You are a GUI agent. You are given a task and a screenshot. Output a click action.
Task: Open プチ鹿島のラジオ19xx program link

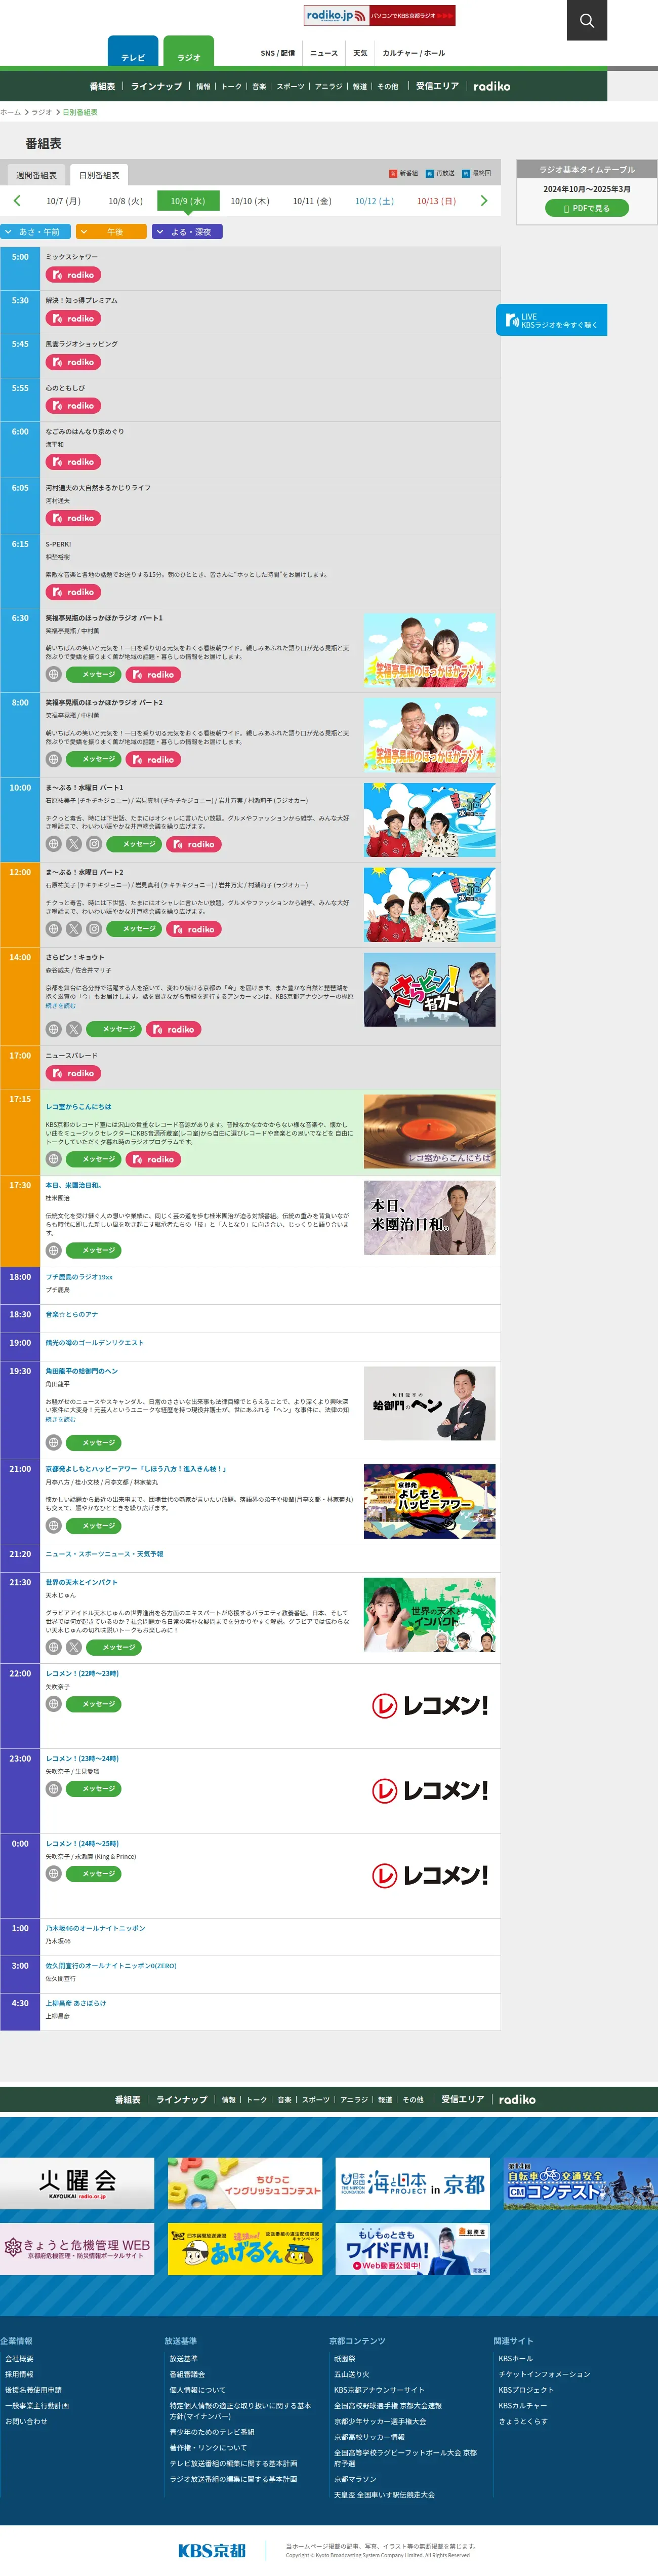79,1277
